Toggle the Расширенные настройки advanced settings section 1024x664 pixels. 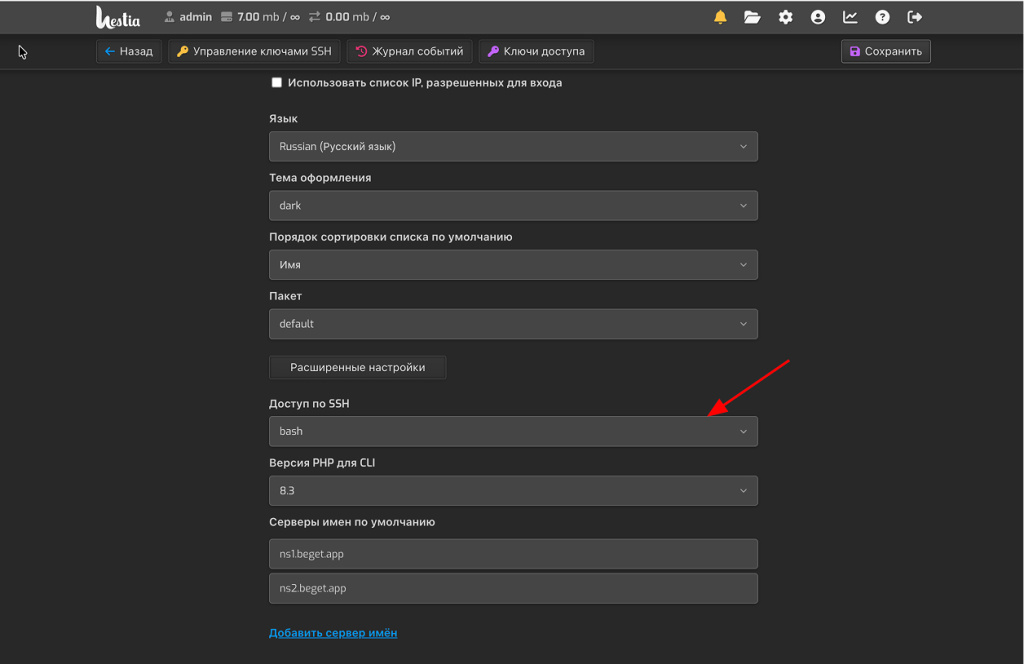[357, 367]
